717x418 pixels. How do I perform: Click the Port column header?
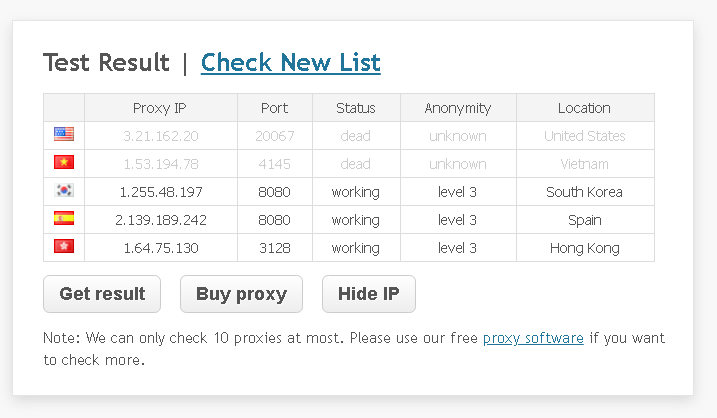point(274,108)
